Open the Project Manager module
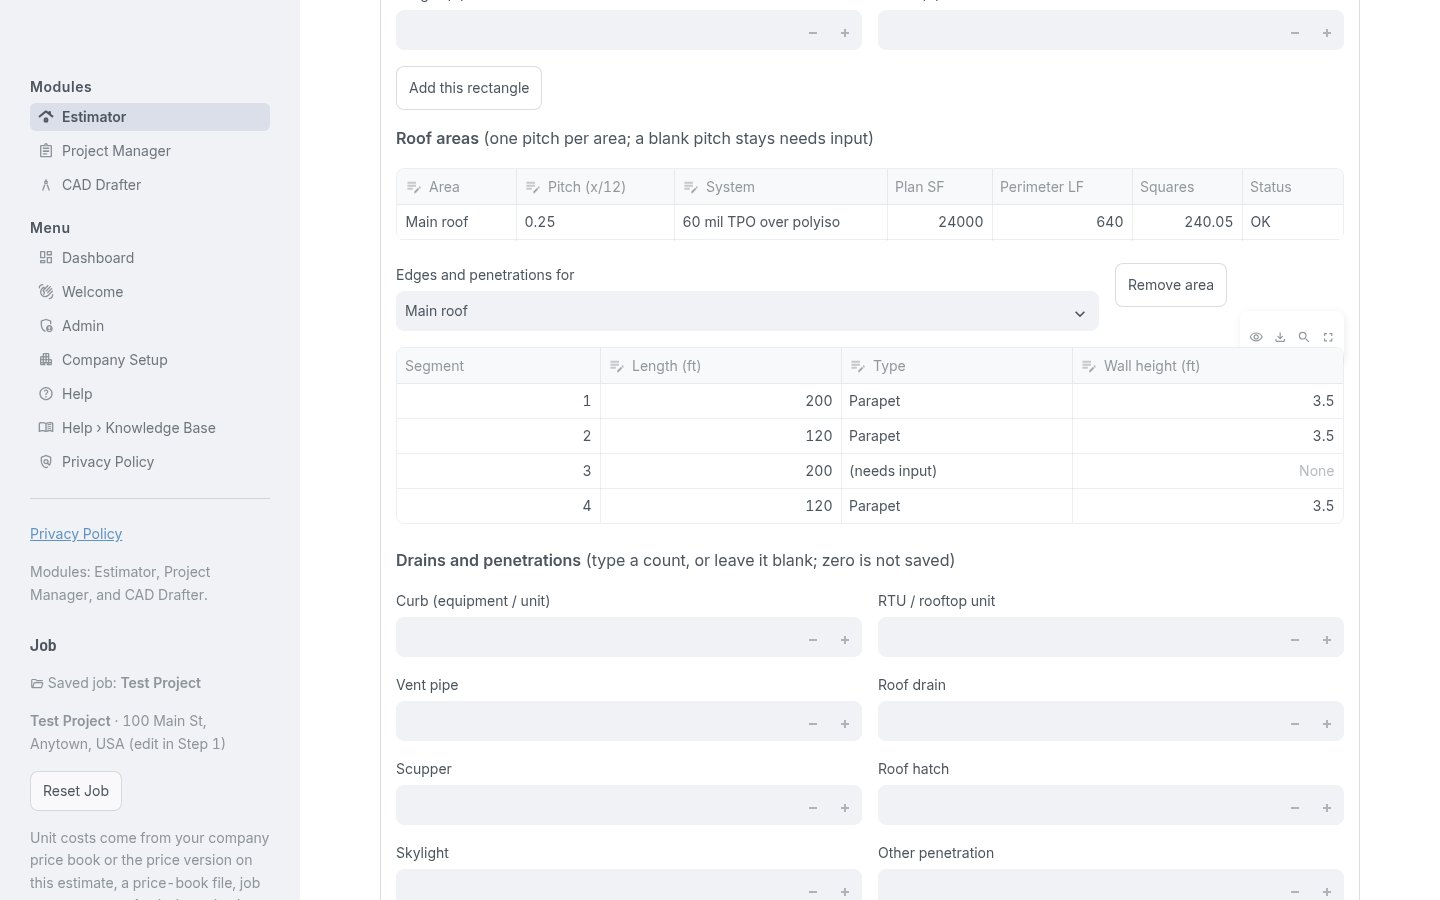The image size is (1440, 900). click(150, 151)
